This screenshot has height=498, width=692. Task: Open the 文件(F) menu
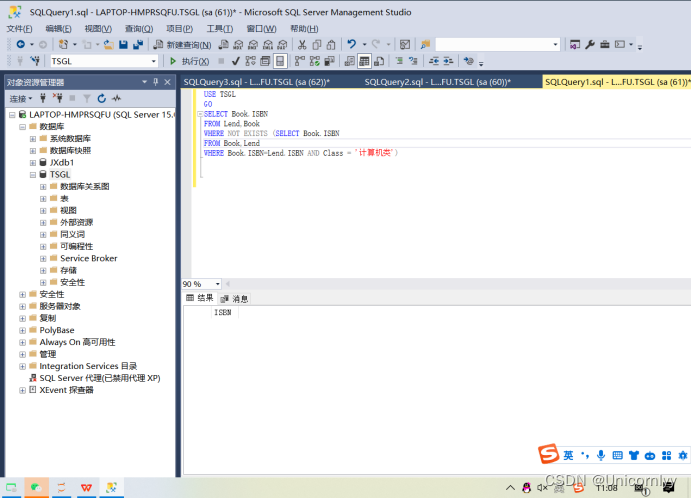[19, 29]
